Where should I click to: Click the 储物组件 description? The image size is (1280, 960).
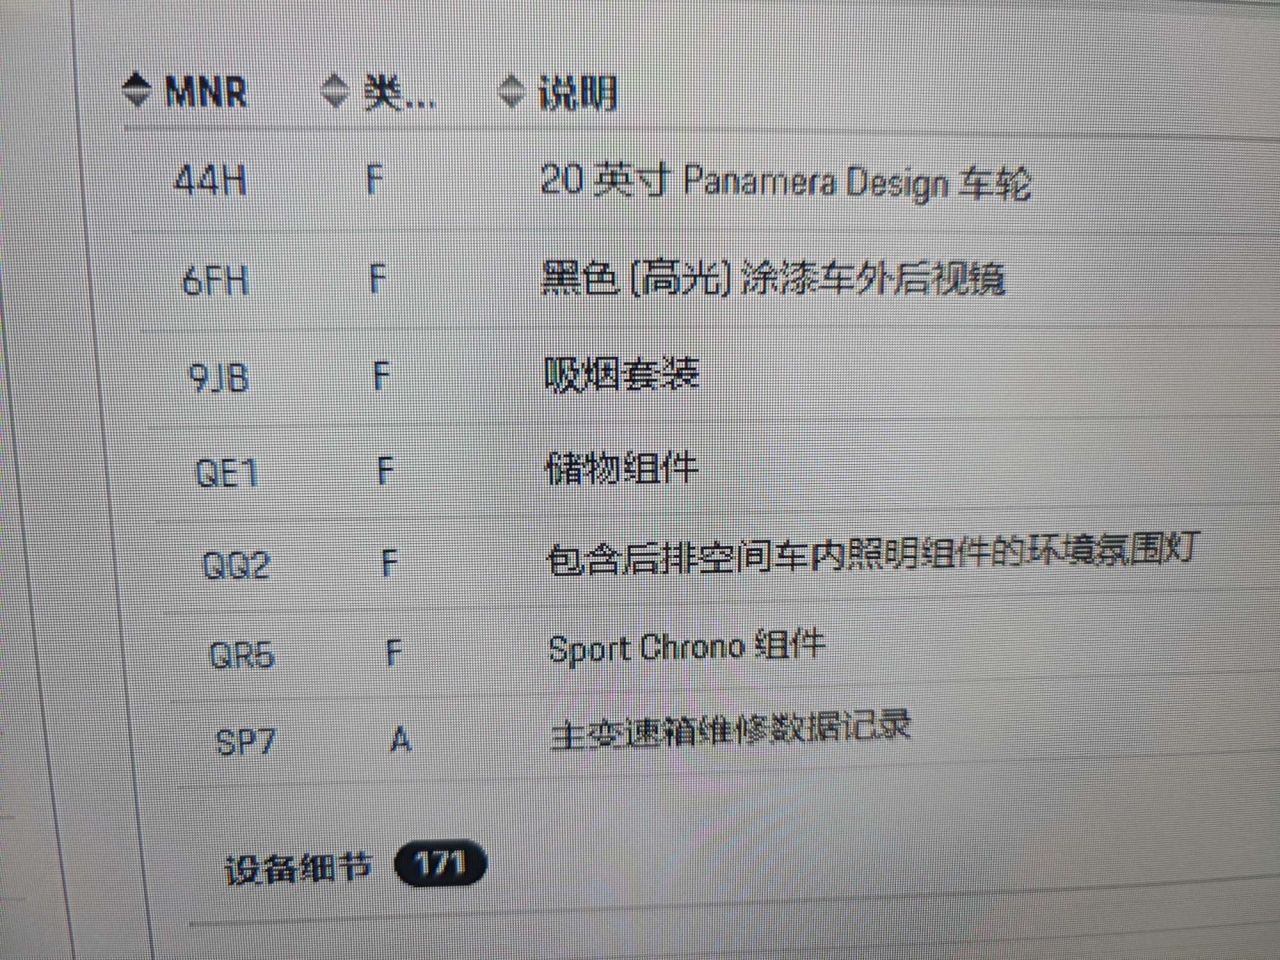click(x=621, y=467)
